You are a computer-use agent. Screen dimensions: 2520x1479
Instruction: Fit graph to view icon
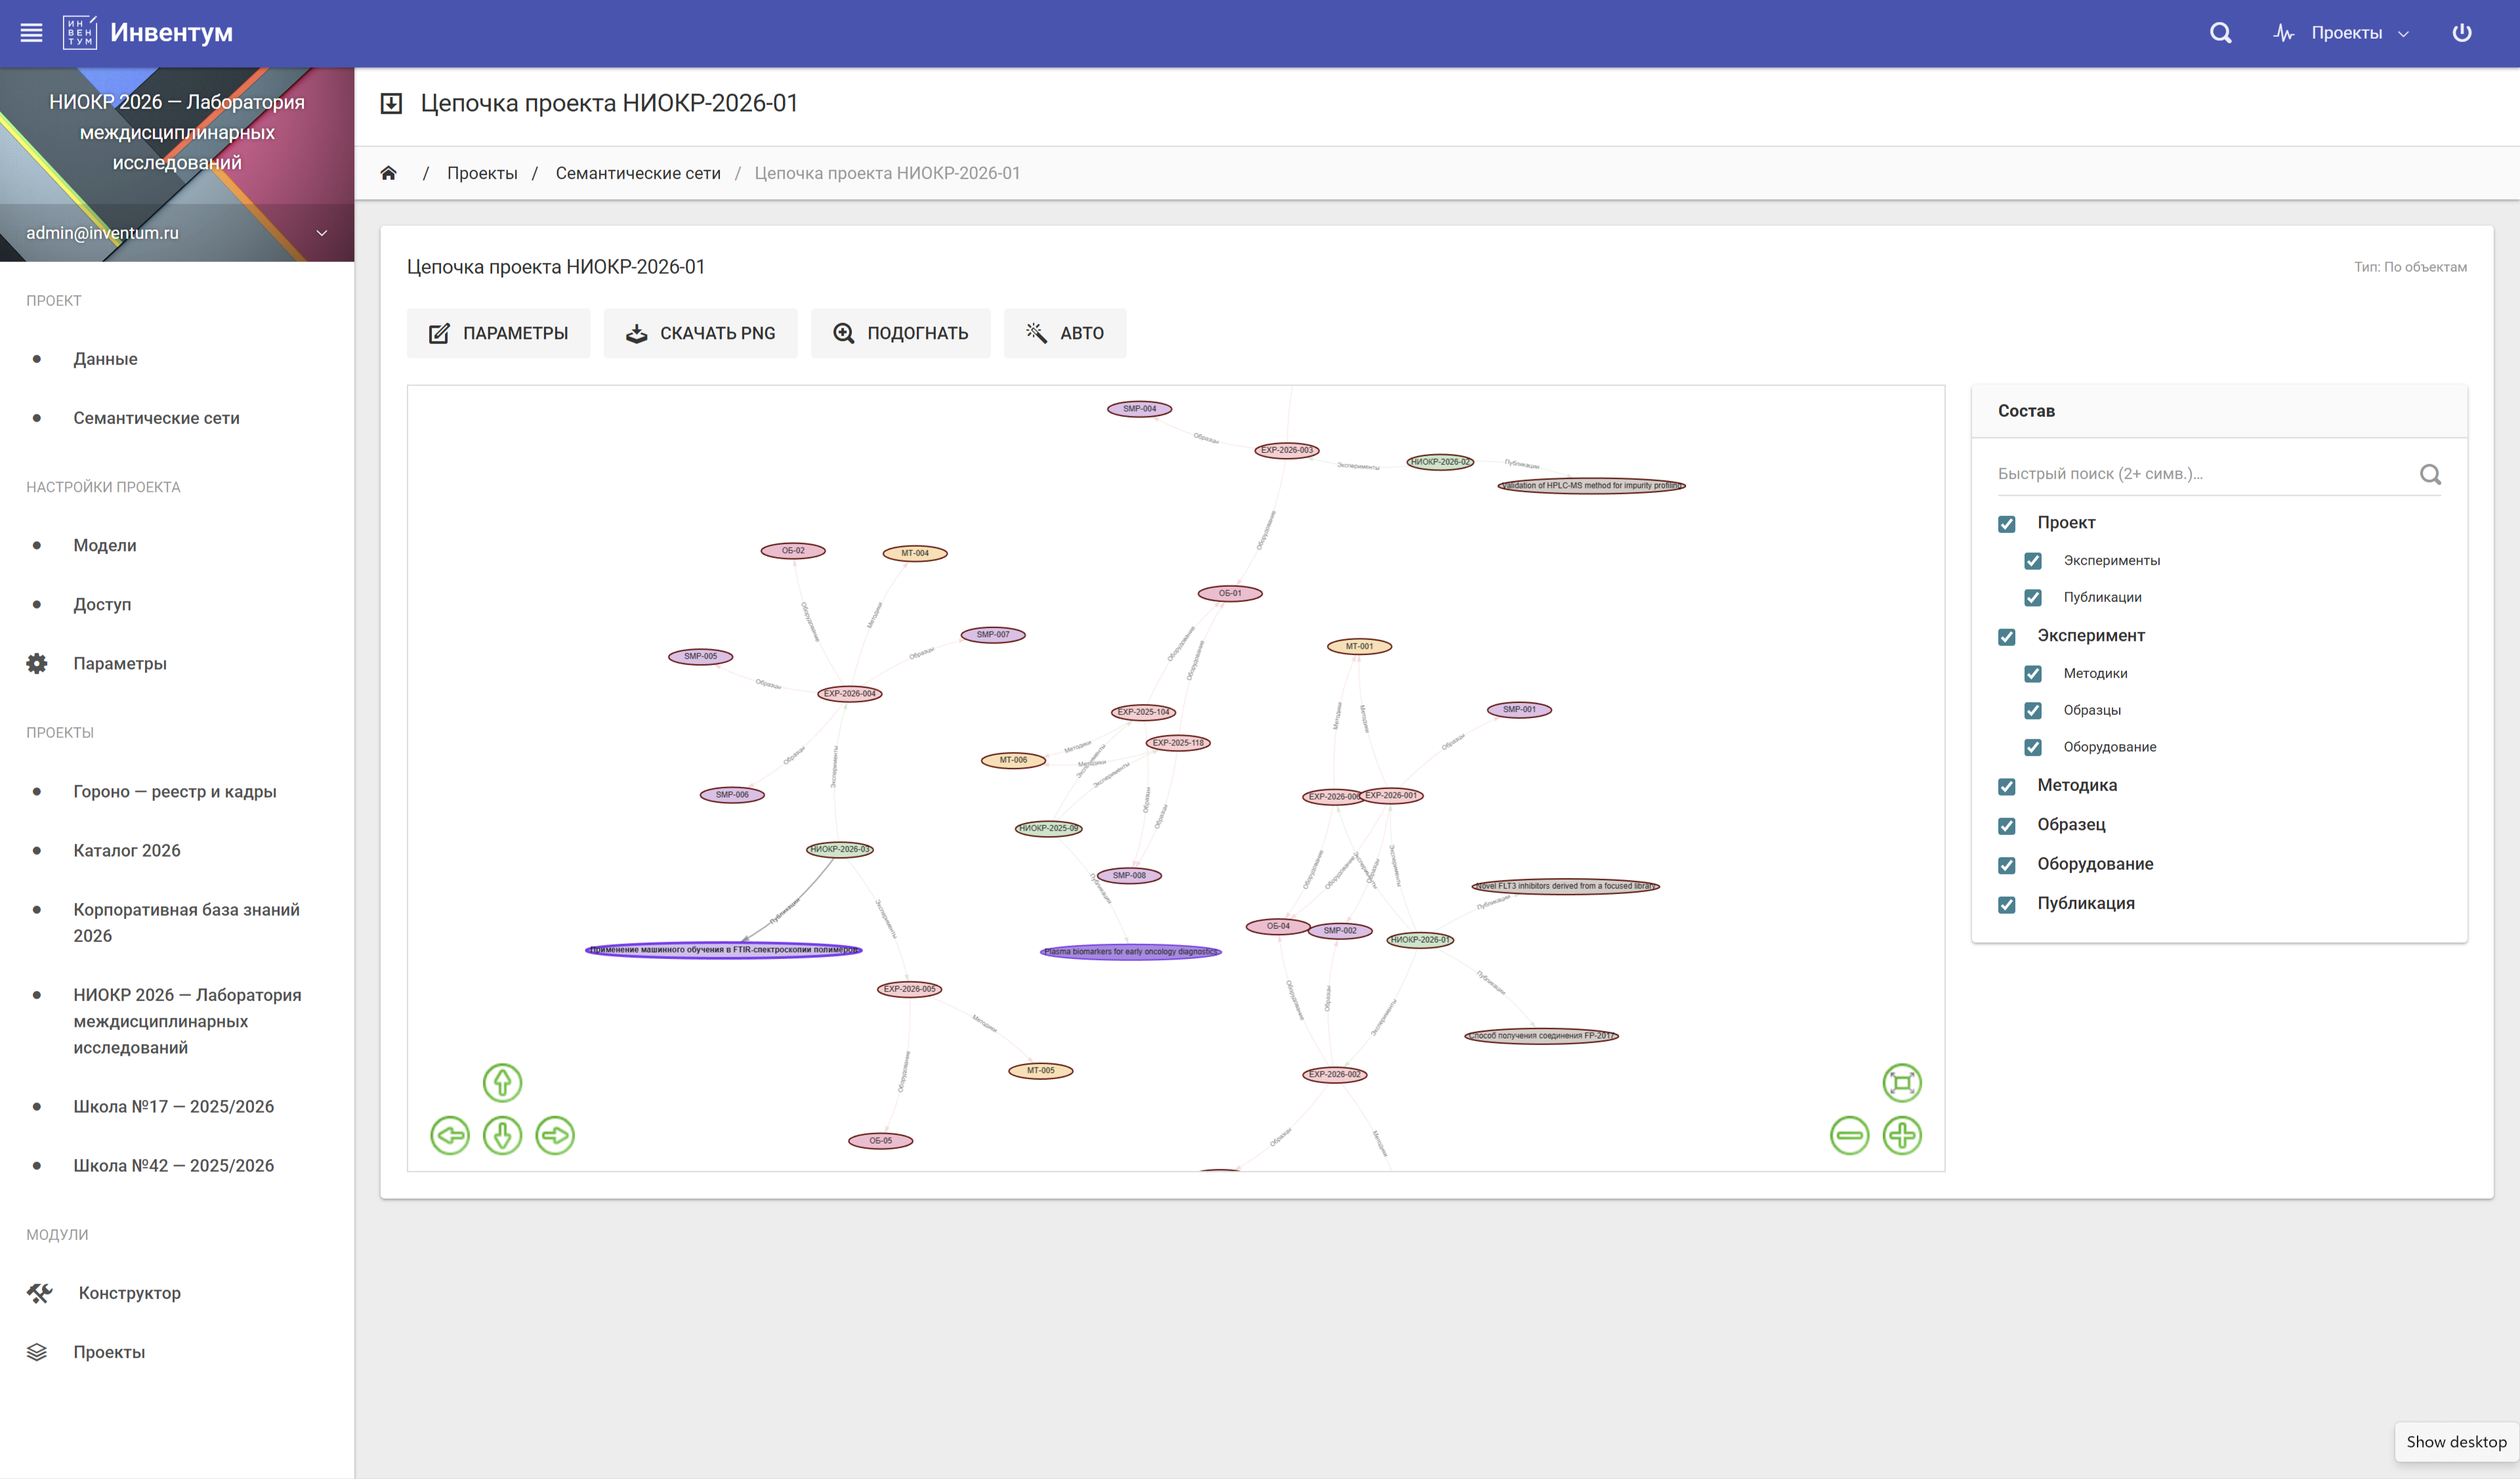pos(1902,1082)
